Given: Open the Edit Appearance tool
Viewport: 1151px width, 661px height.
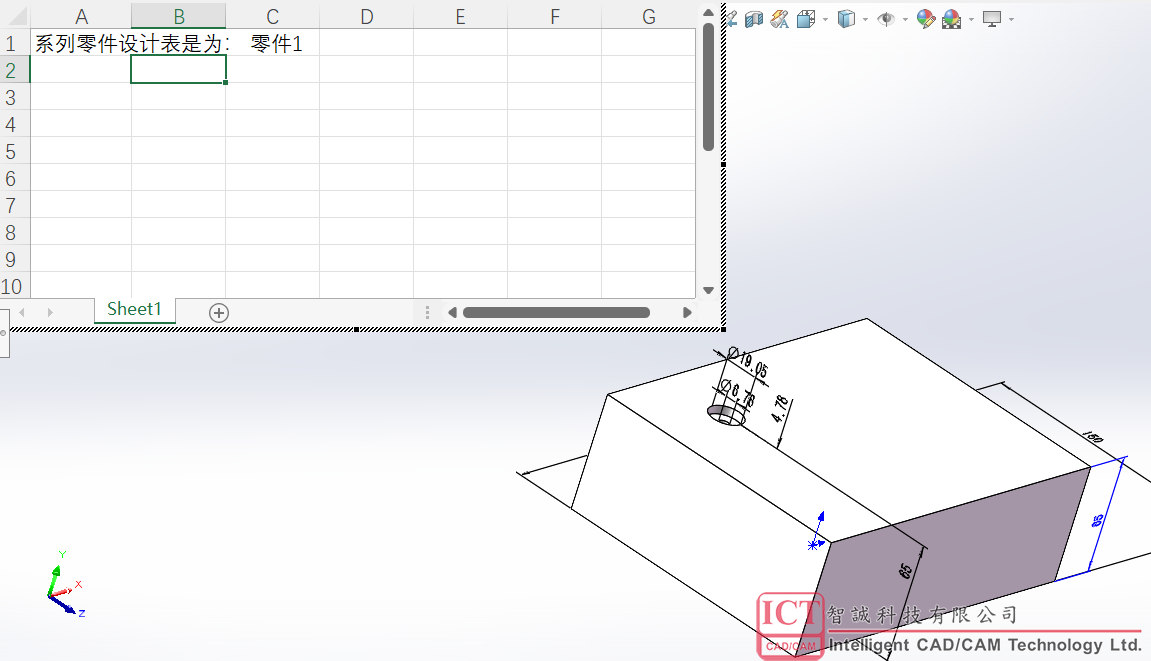Looking at the screenshot, I should coord(926,19).
